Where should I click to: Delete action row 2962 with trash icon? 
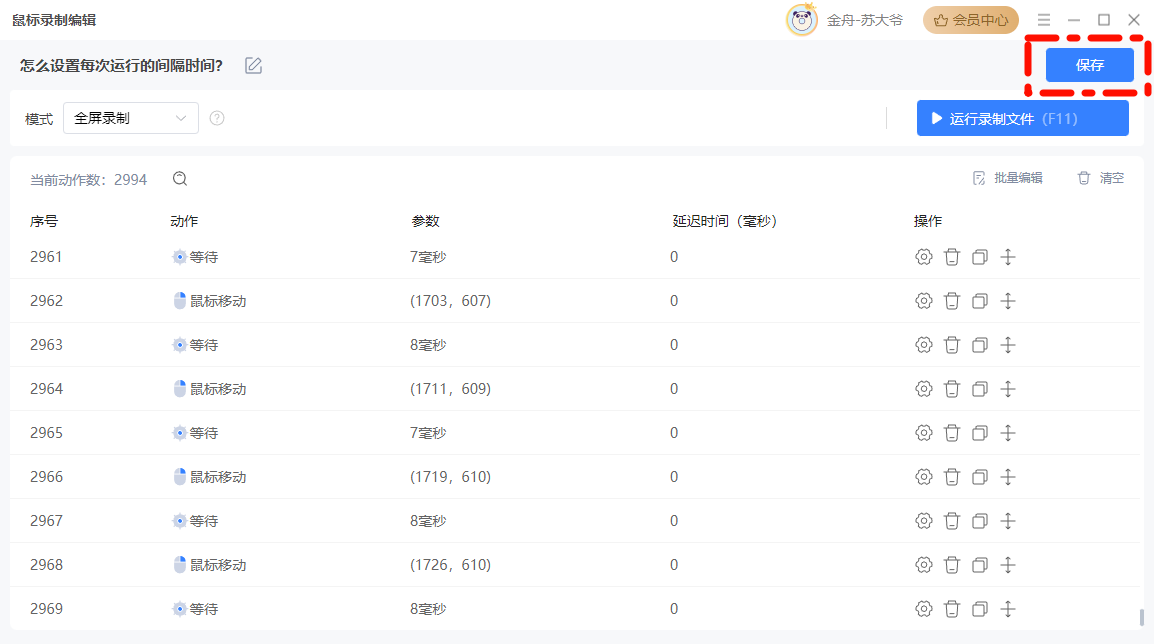[952, 301]
